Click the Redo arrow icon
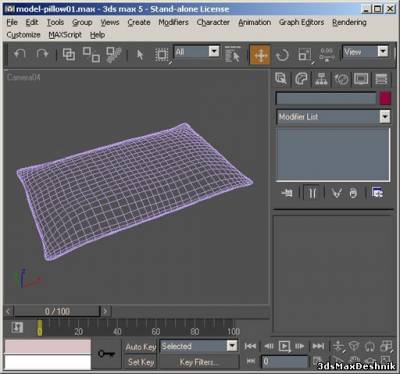Screen dimensions: 400x374 tap(42, 54)
